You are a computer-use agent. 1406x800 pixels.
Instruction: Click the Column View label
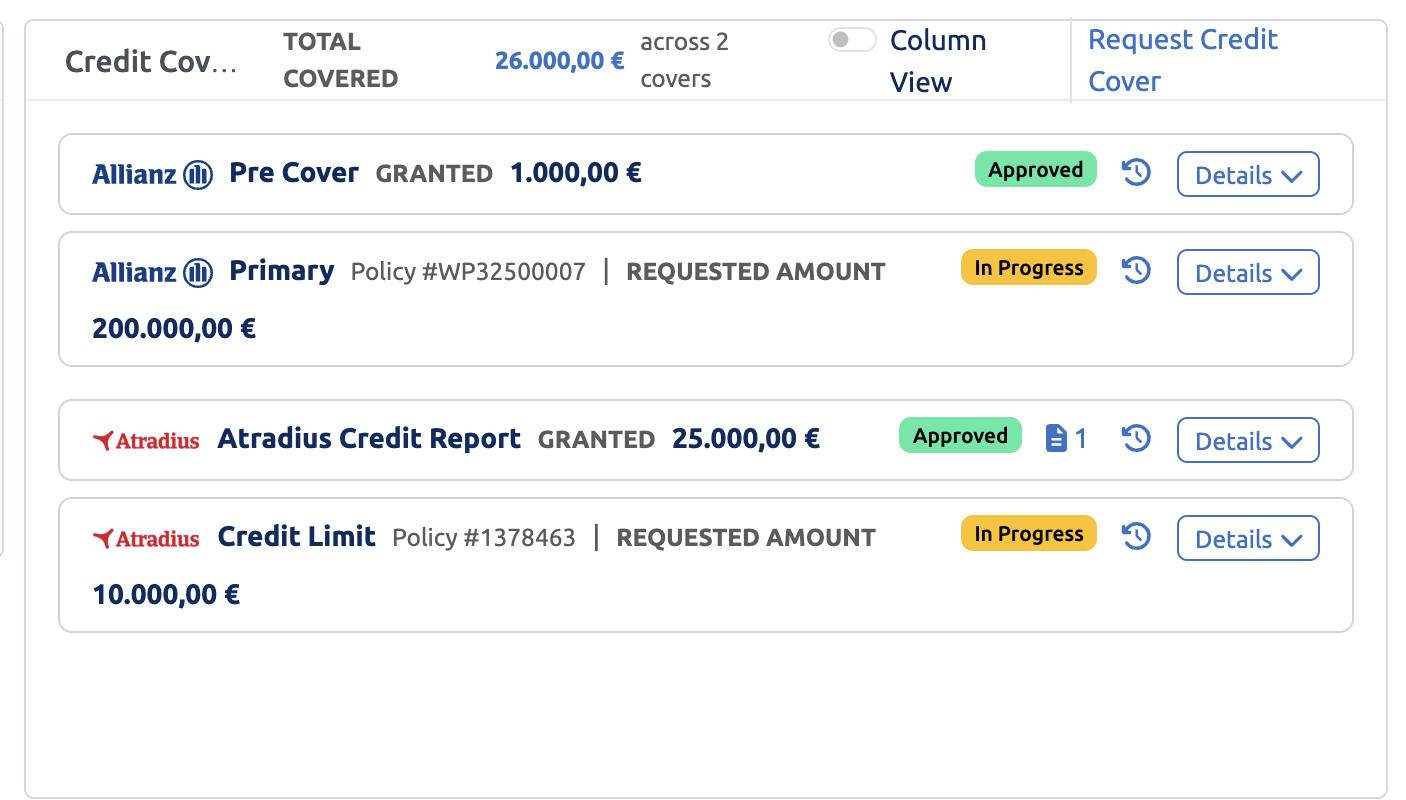938,61
